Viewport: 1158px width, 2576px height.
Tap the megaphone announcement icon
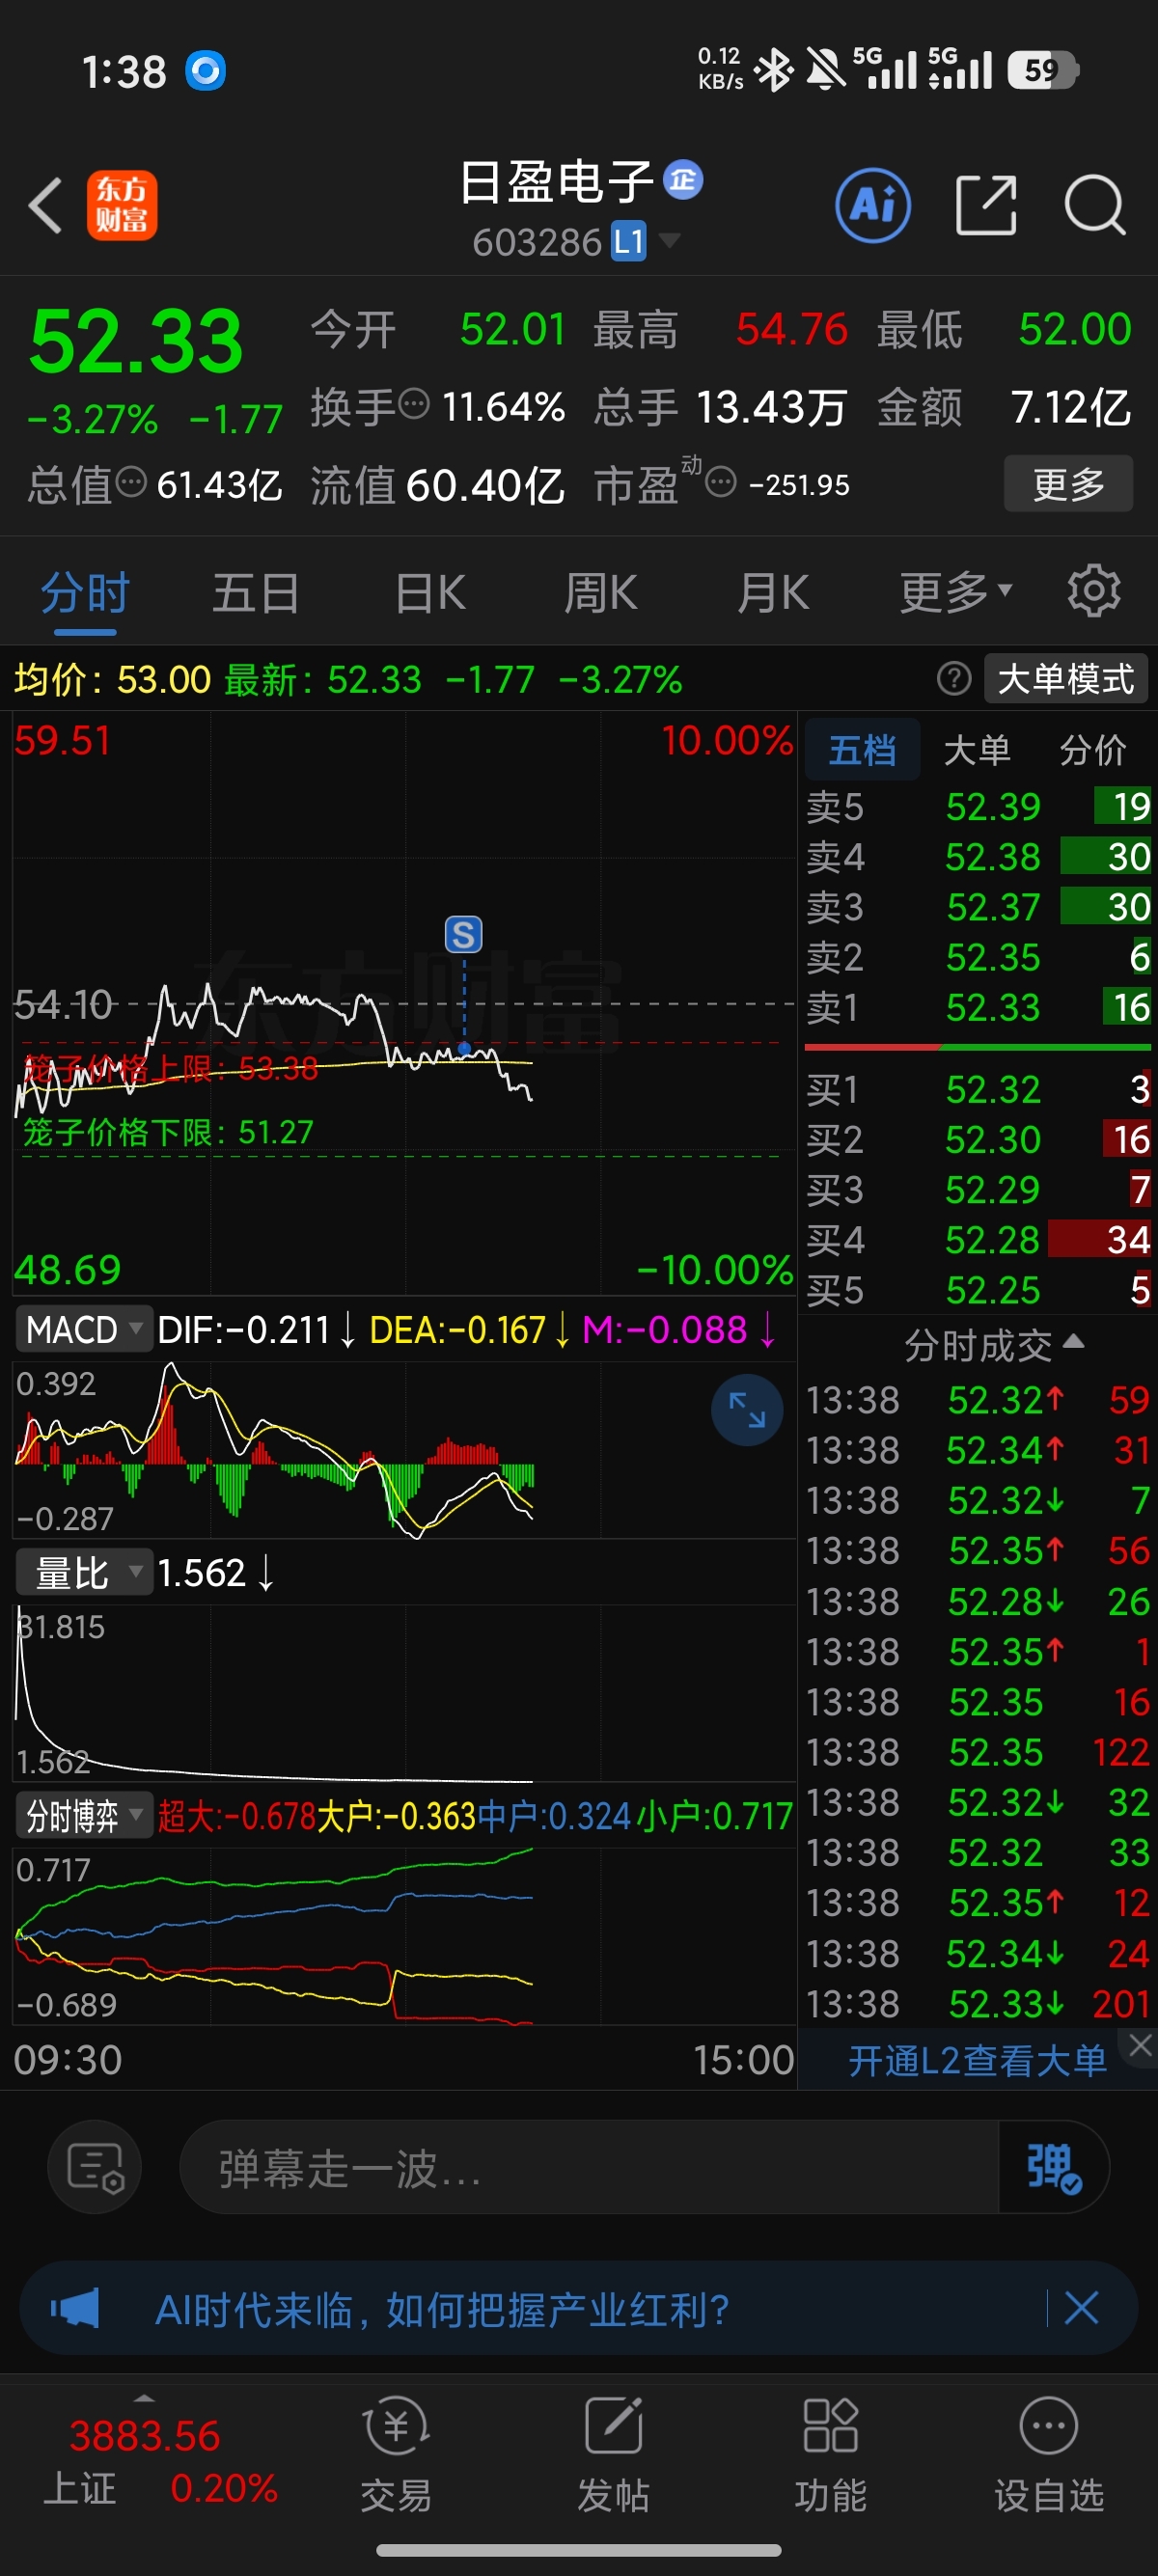tap(75, 2309)
